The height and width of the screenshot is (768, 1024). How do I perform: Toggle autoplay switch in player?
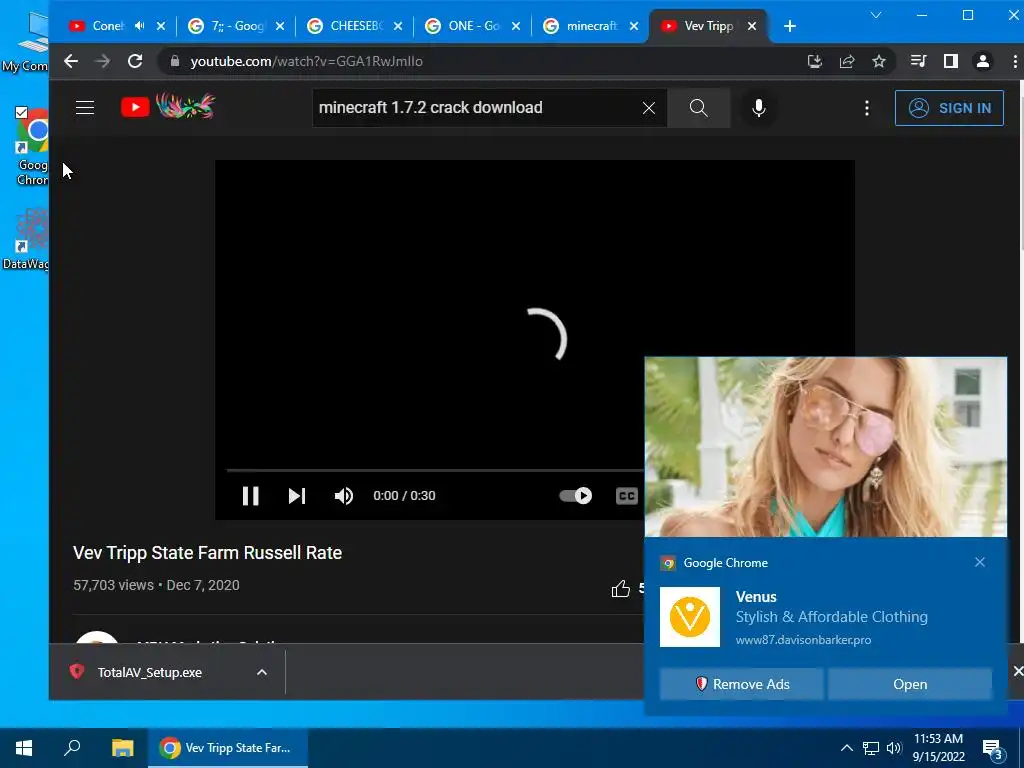click(575, 496)
